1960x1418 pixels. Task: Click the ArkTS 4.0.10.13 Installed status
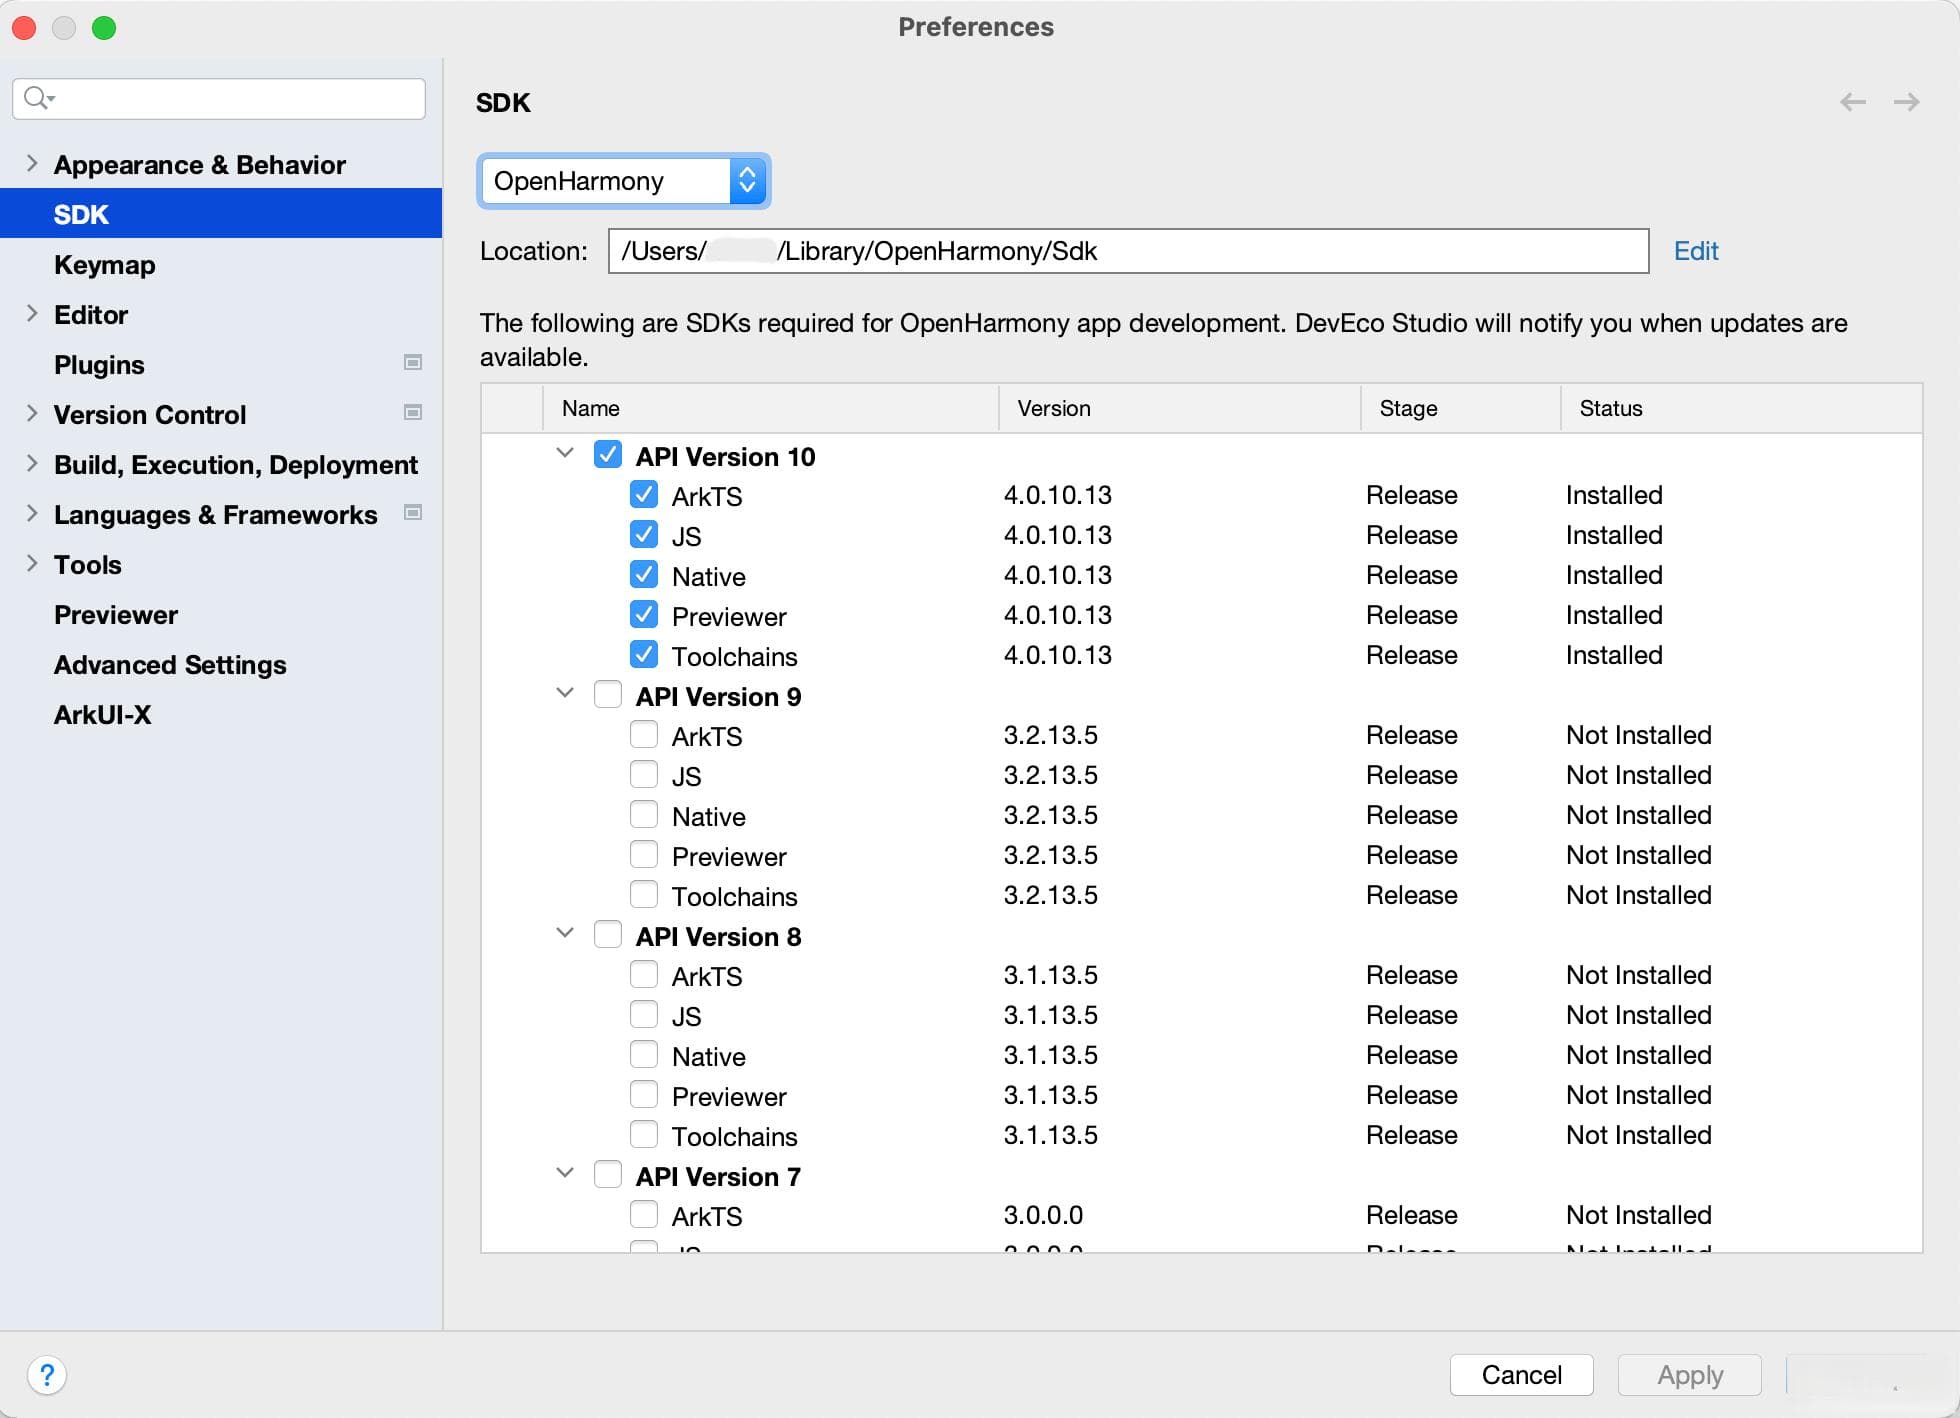pos(1614,495)
